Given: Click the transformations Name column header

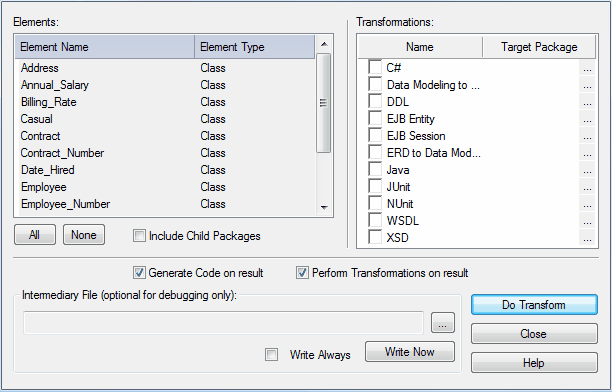Looking at the screenshot, I should pyautogui.click(x=420, y=47).
